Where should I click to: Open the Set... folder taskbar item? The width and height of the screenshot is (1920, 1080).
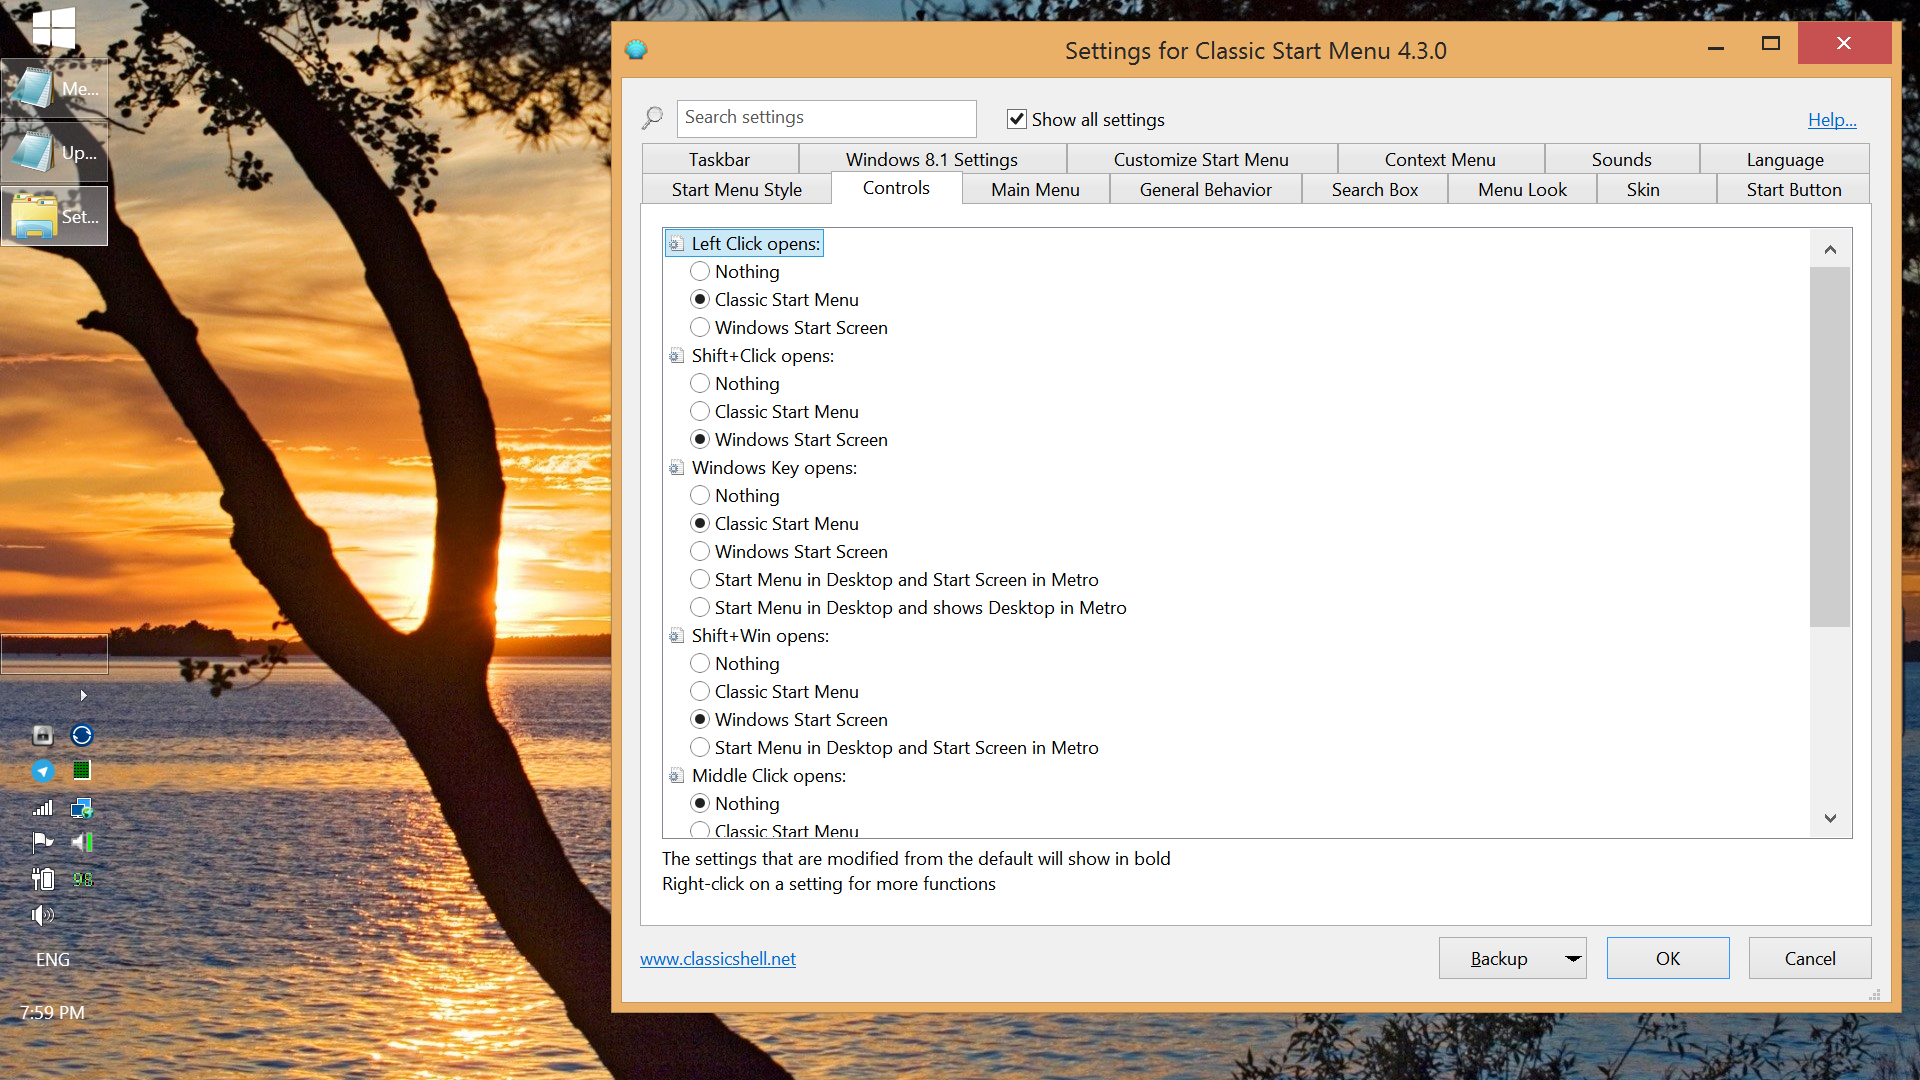[x=54, y=216]
